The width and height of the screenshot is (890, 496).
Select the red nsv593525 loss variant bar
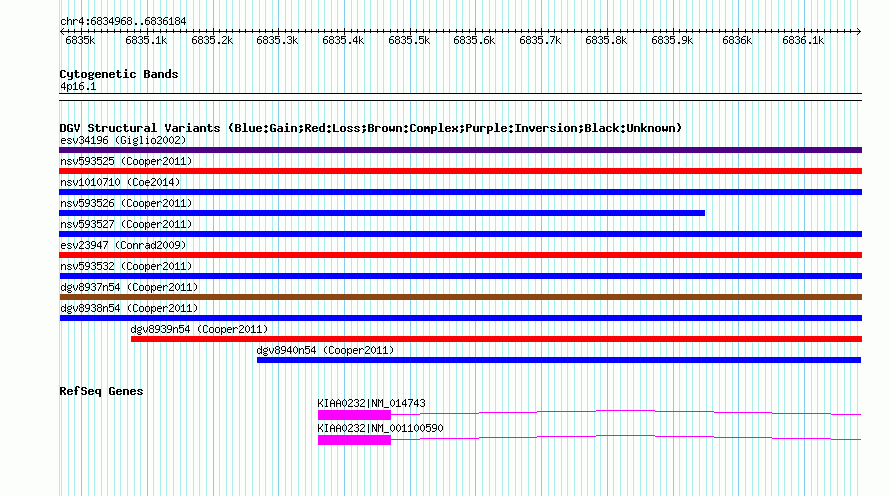click(x=460, y=171)
